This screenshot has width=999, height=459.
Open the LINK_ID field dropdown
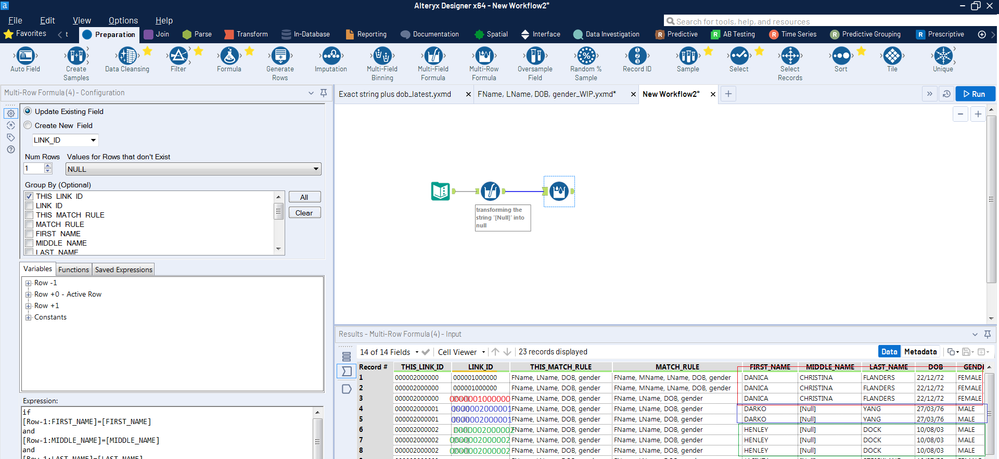click(65, 141)
